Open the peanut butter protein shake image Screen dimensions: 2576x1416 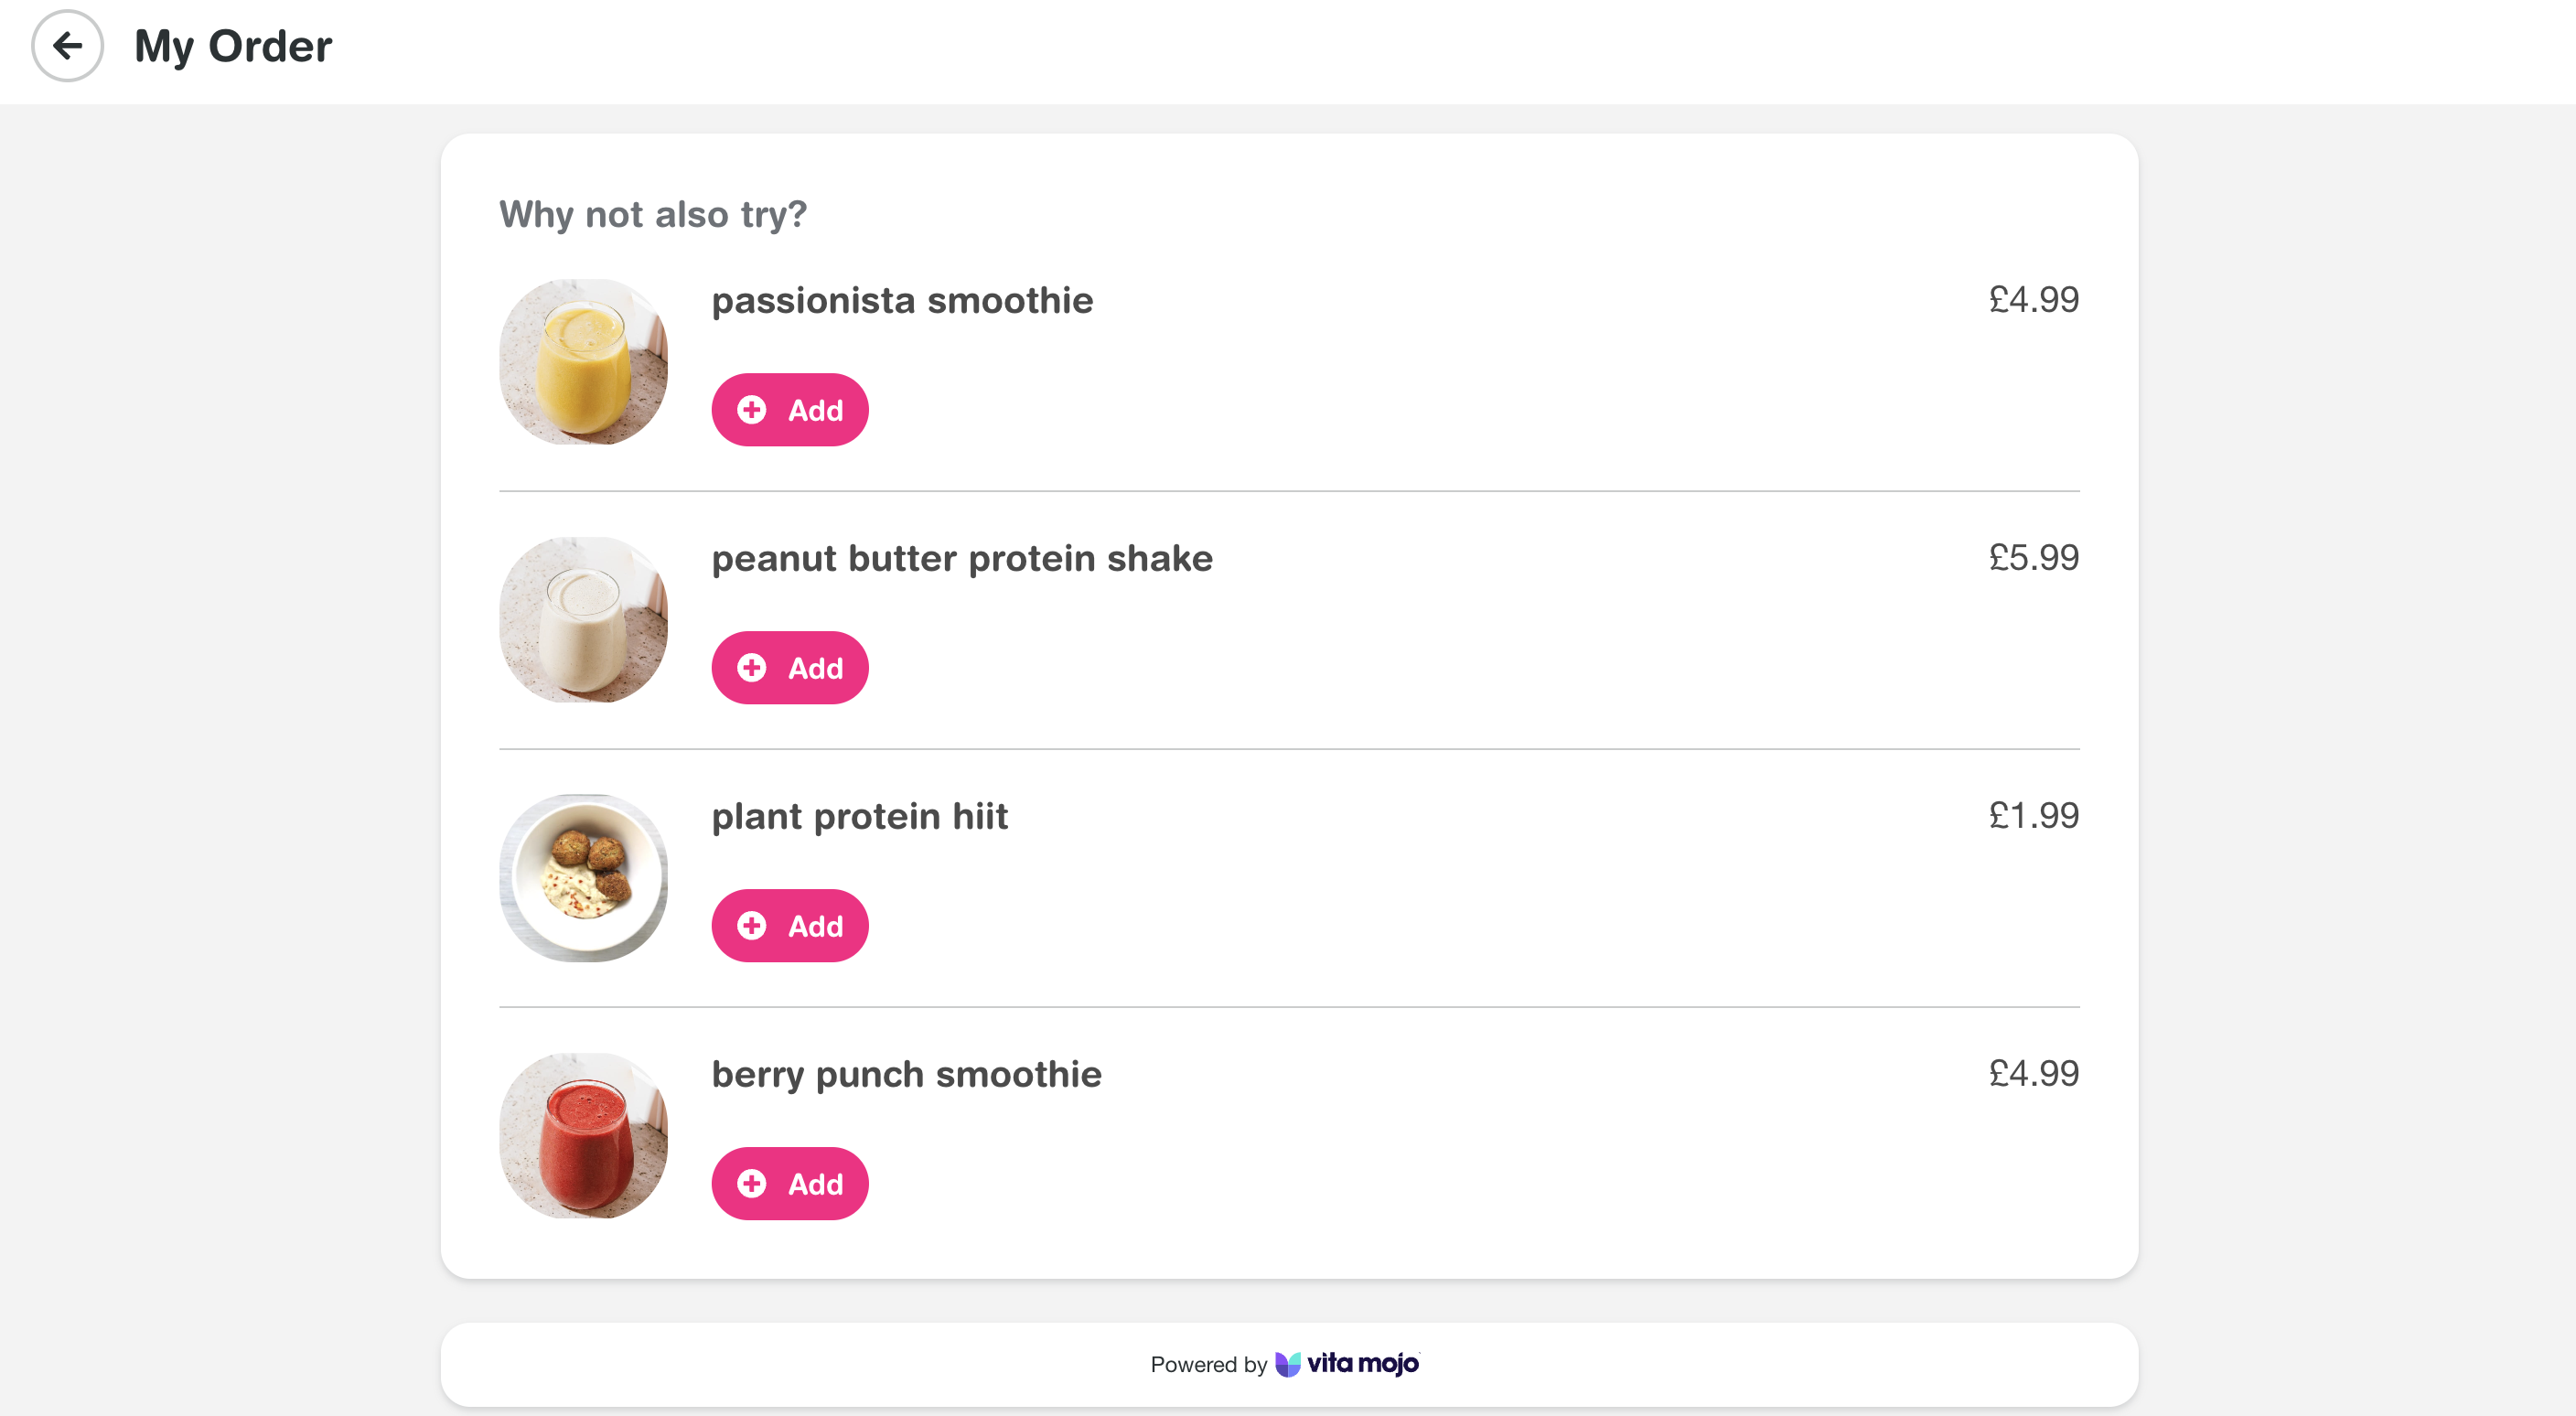(x=583, y=620)
